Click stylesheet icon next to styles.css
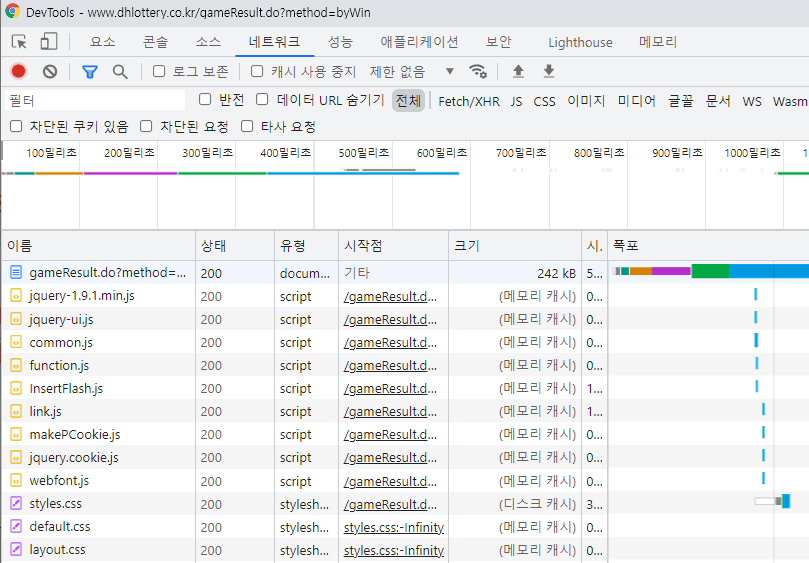This screenshot has height=563, width=809. (16, 503)
